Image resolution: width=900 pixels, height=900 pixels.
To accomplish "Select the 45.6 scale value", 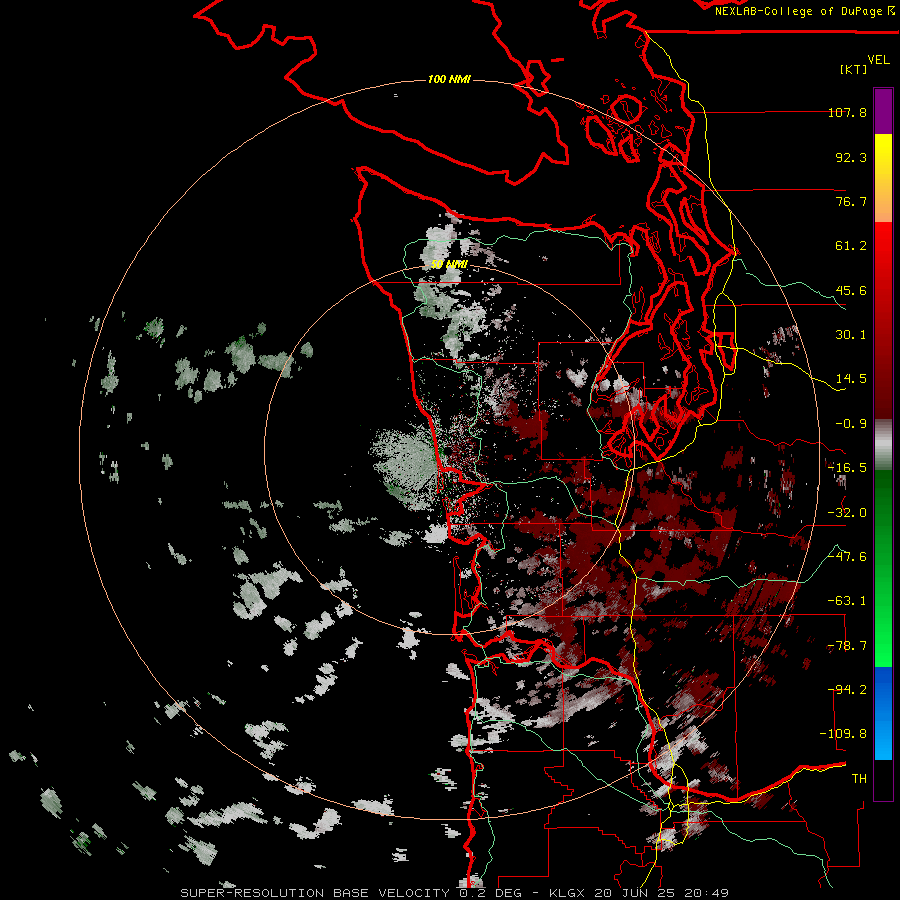I will tap(851, 290).
